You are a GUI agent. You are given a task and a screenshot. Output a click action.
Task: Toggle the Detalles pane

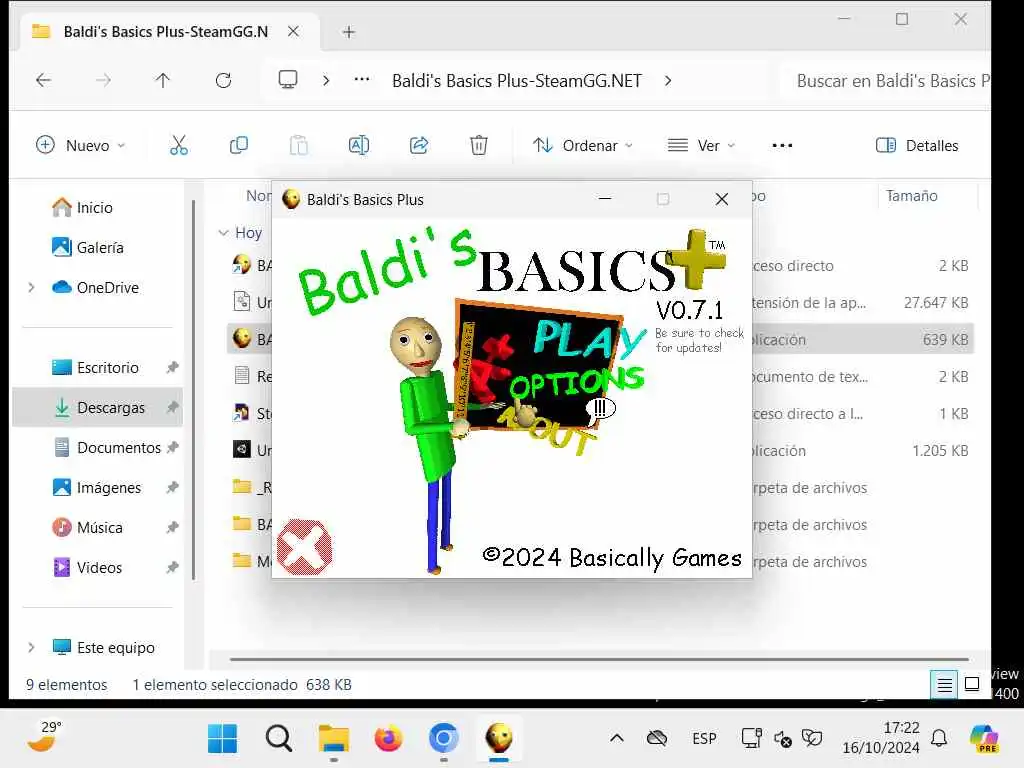pos(917,145)
